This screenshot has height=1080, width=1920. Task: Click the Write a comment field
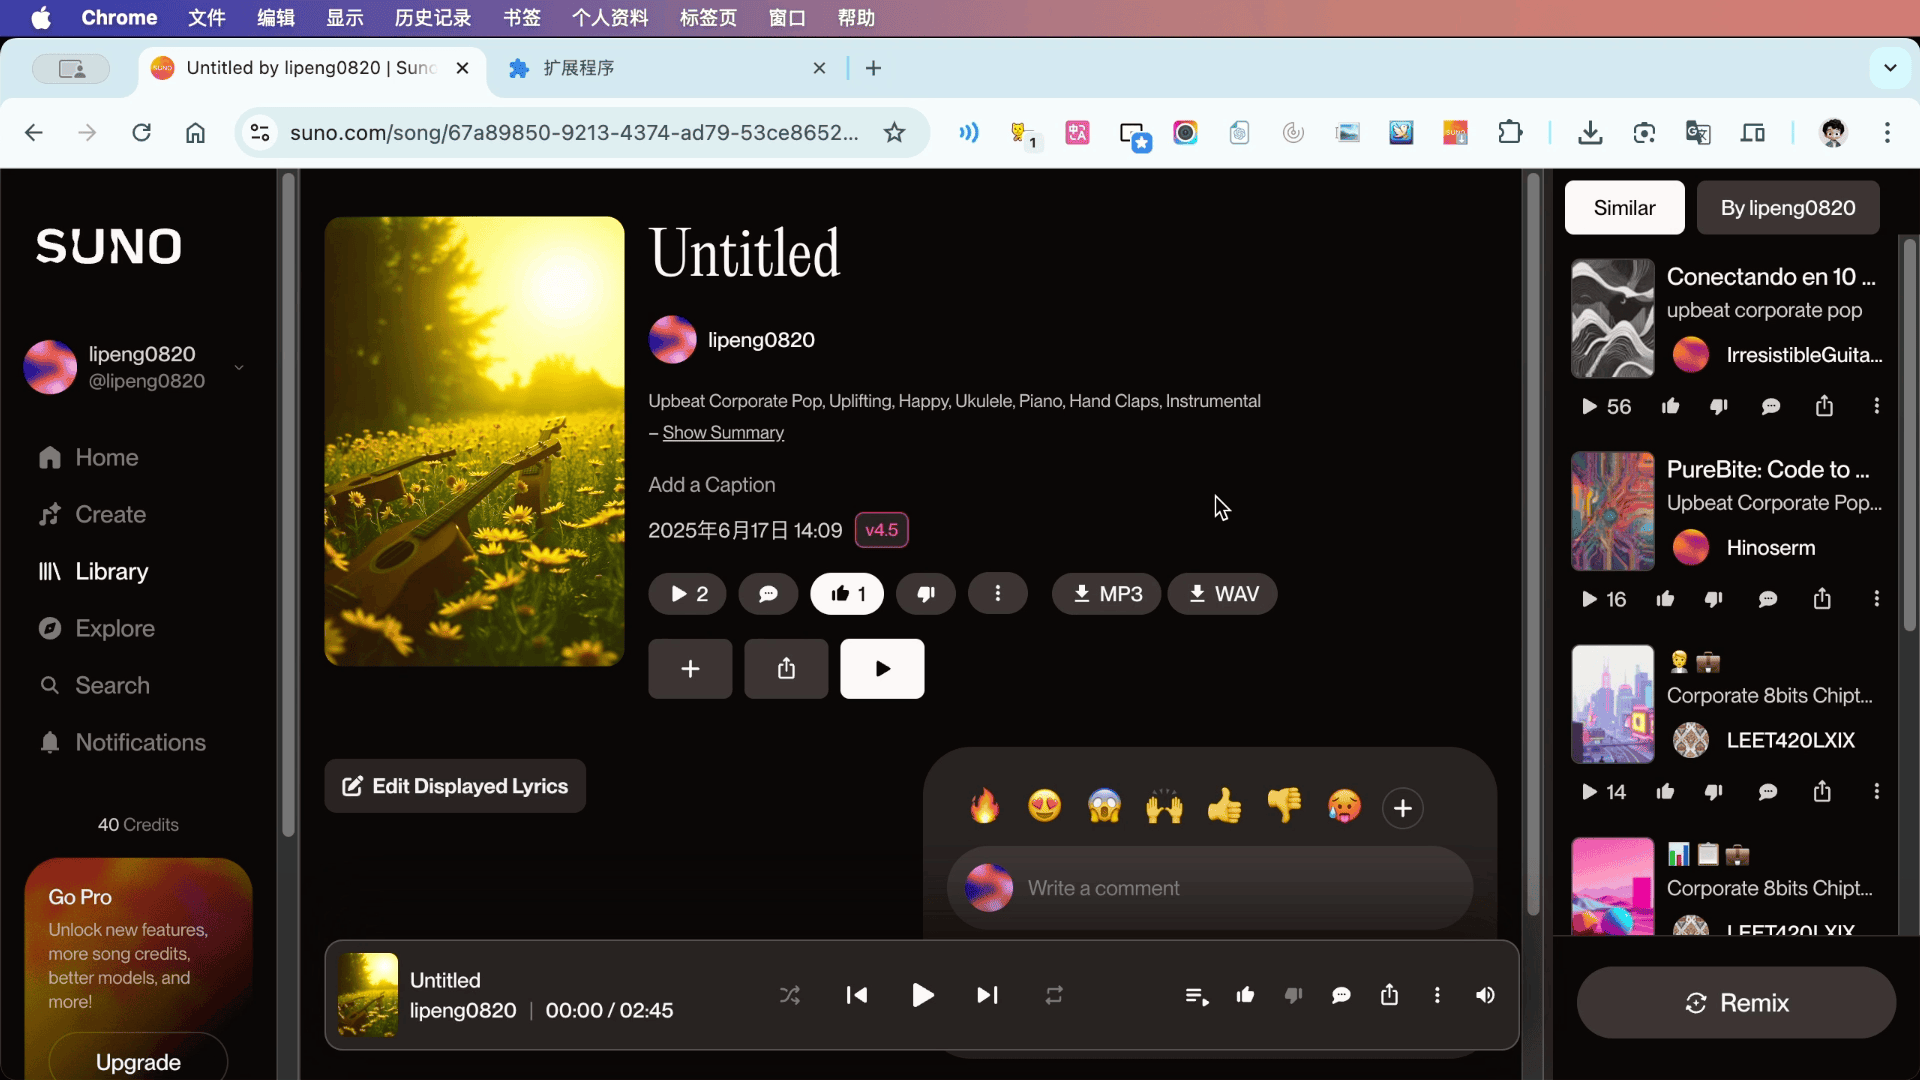1210,888
